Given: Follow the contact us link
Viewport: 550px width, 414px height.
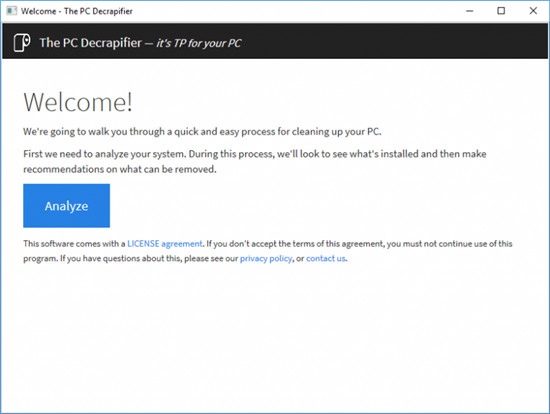Looking at the screenshot, I should tap(326, 259).
